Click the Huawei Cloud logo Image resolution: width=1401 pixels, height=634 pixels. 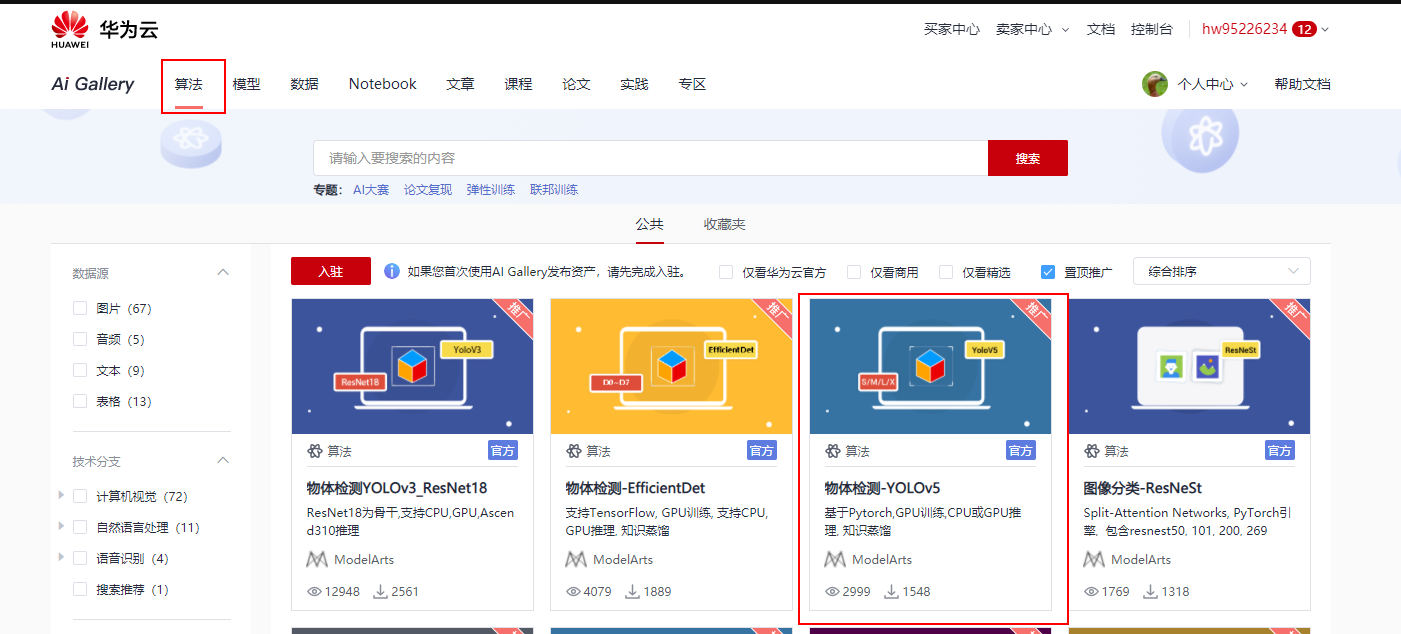tap(105, 30)
